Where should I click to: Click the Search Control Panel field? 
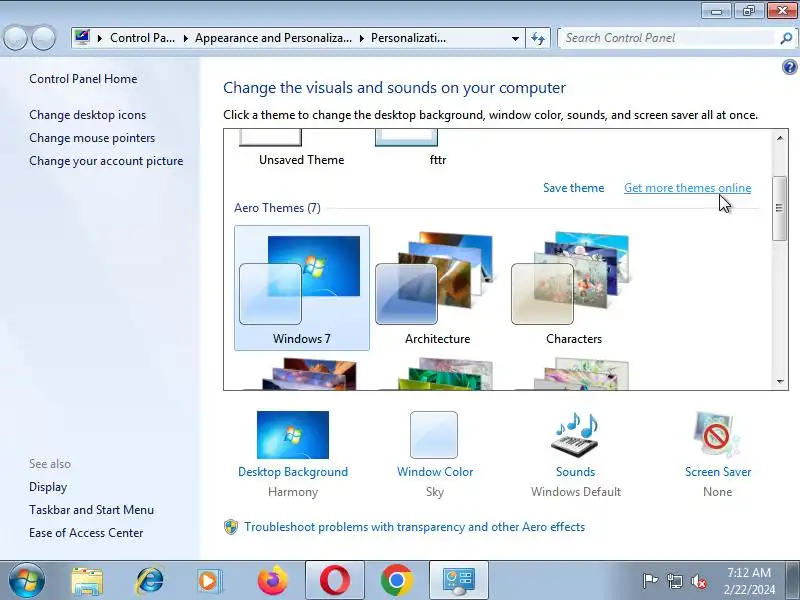[669, 38]
